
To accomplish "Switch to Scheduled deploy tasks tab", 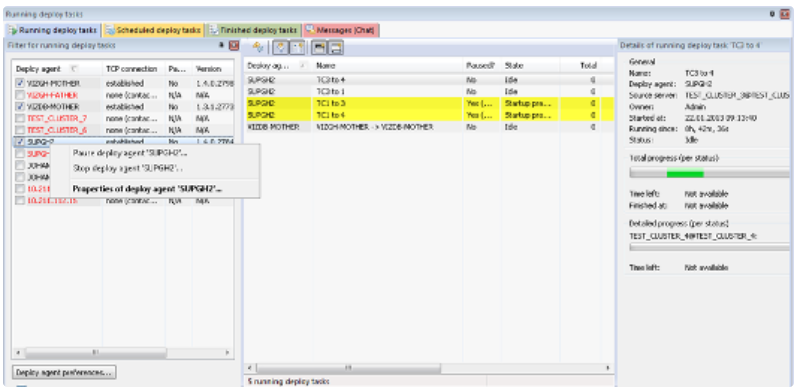I will [154, 30].
